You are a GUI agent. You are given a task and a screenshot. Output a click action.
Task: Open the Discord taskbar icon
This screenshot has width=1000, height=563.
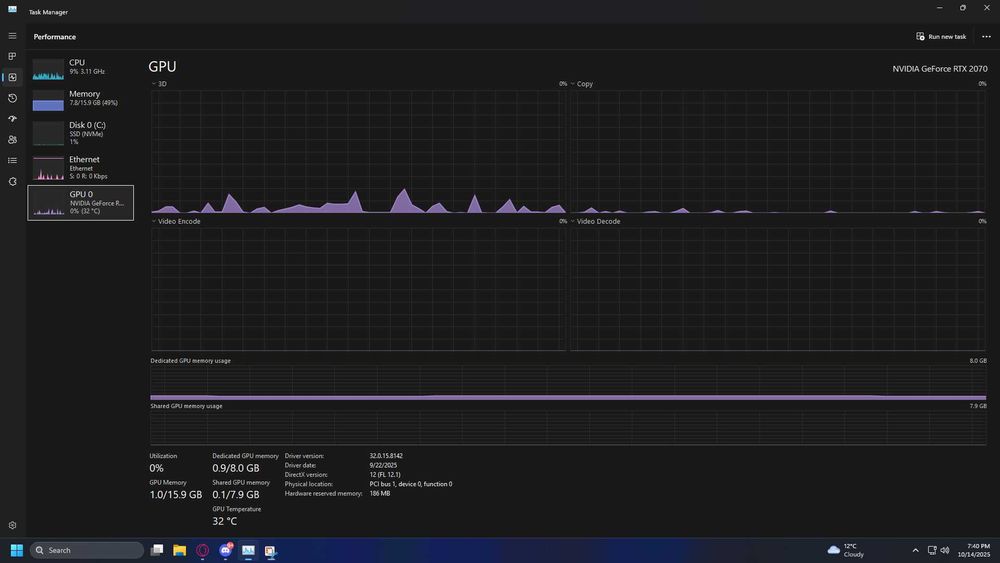point(226,550)
